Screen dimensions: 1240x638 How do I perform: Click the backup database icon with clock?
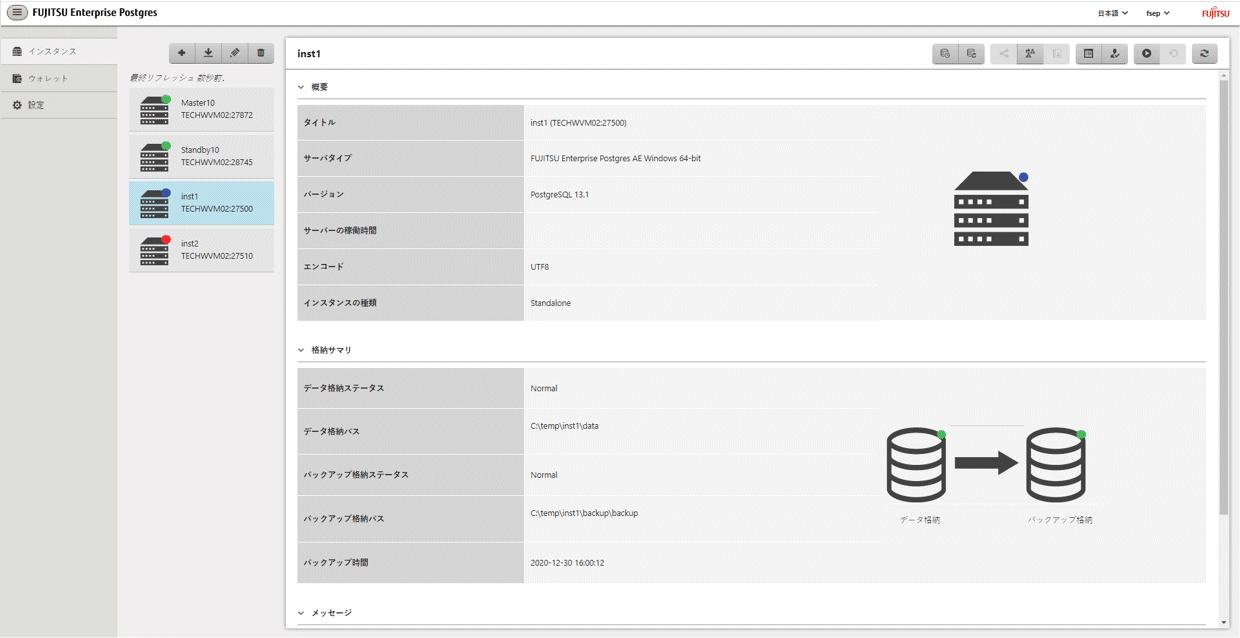click(x=945, y=54)
